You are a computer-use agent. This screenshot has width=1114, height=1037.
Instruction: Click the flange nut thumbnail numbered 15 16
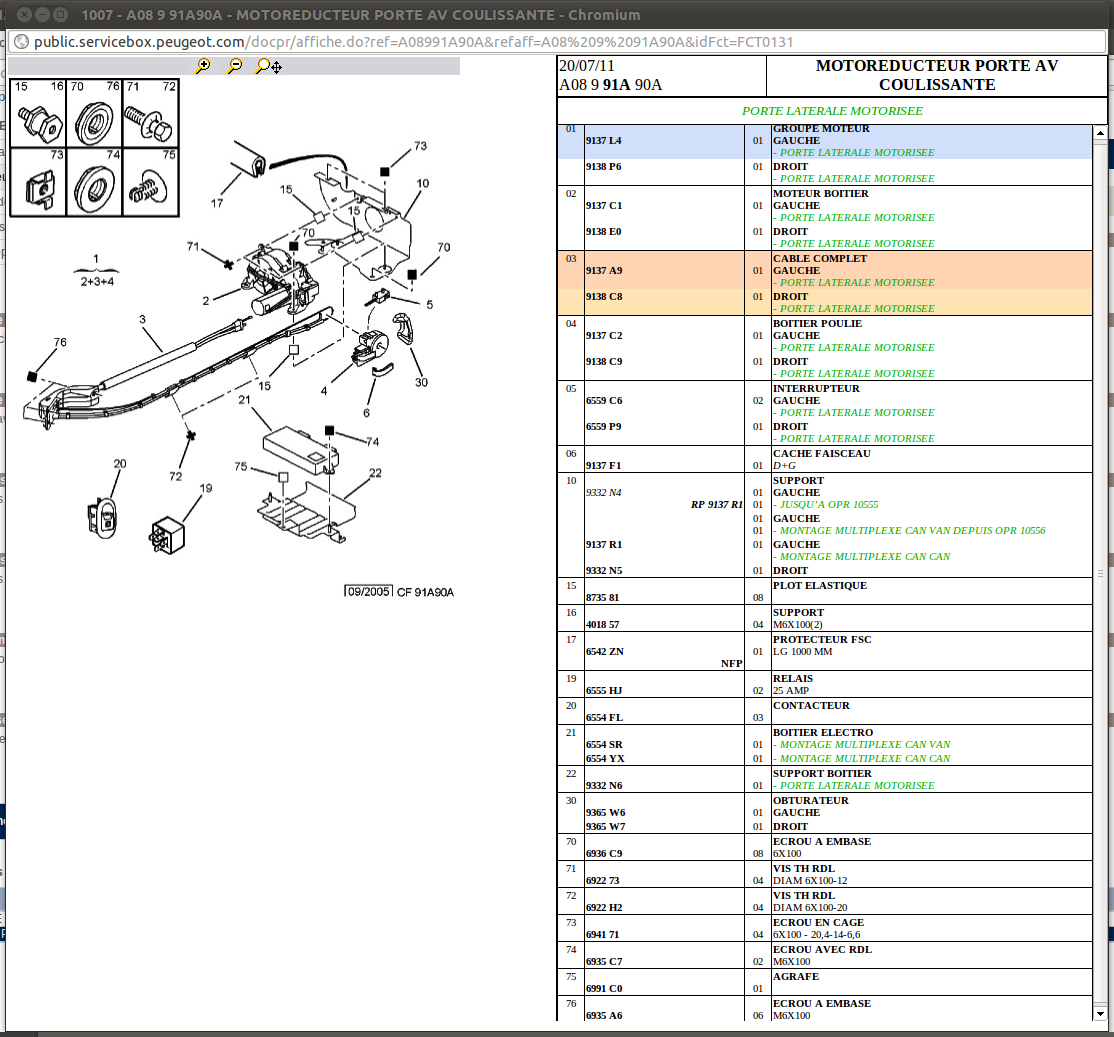point(38,114)
